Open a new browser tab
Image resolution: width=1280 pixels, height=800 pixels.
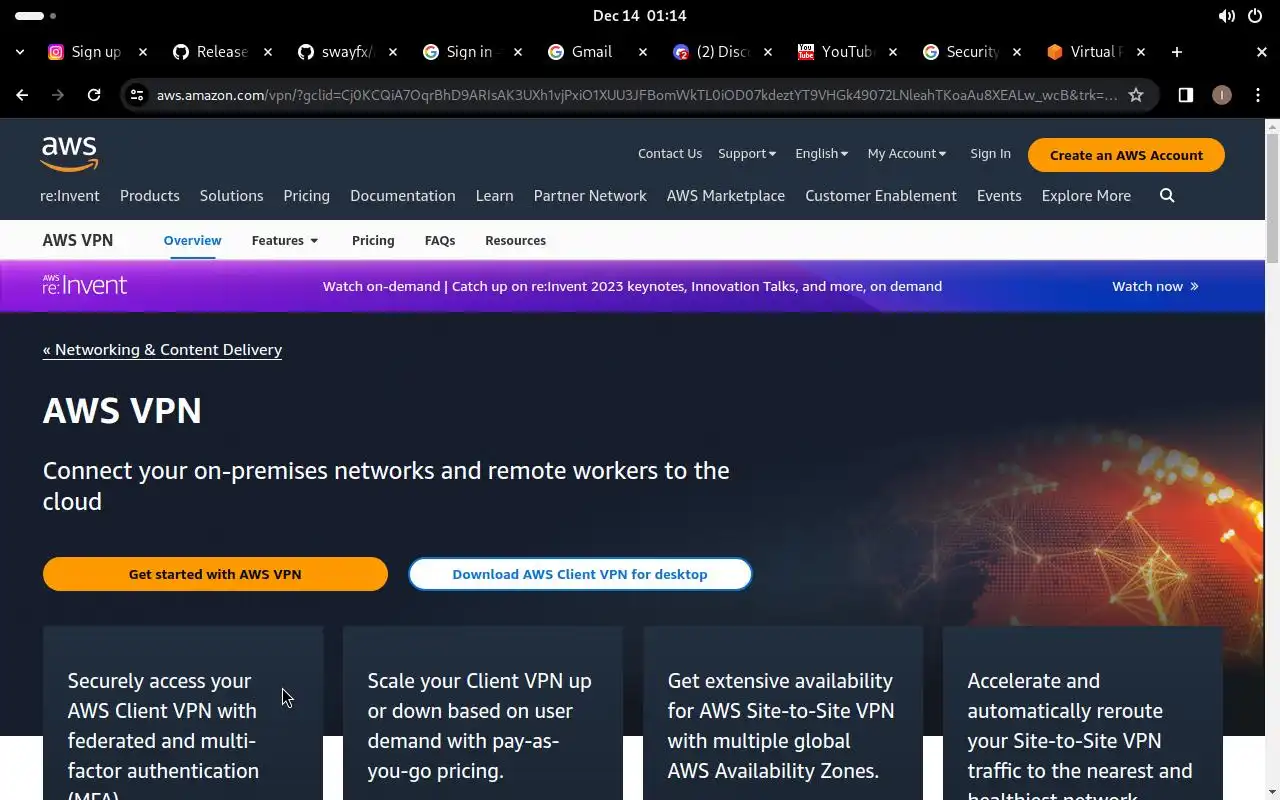1177,52
